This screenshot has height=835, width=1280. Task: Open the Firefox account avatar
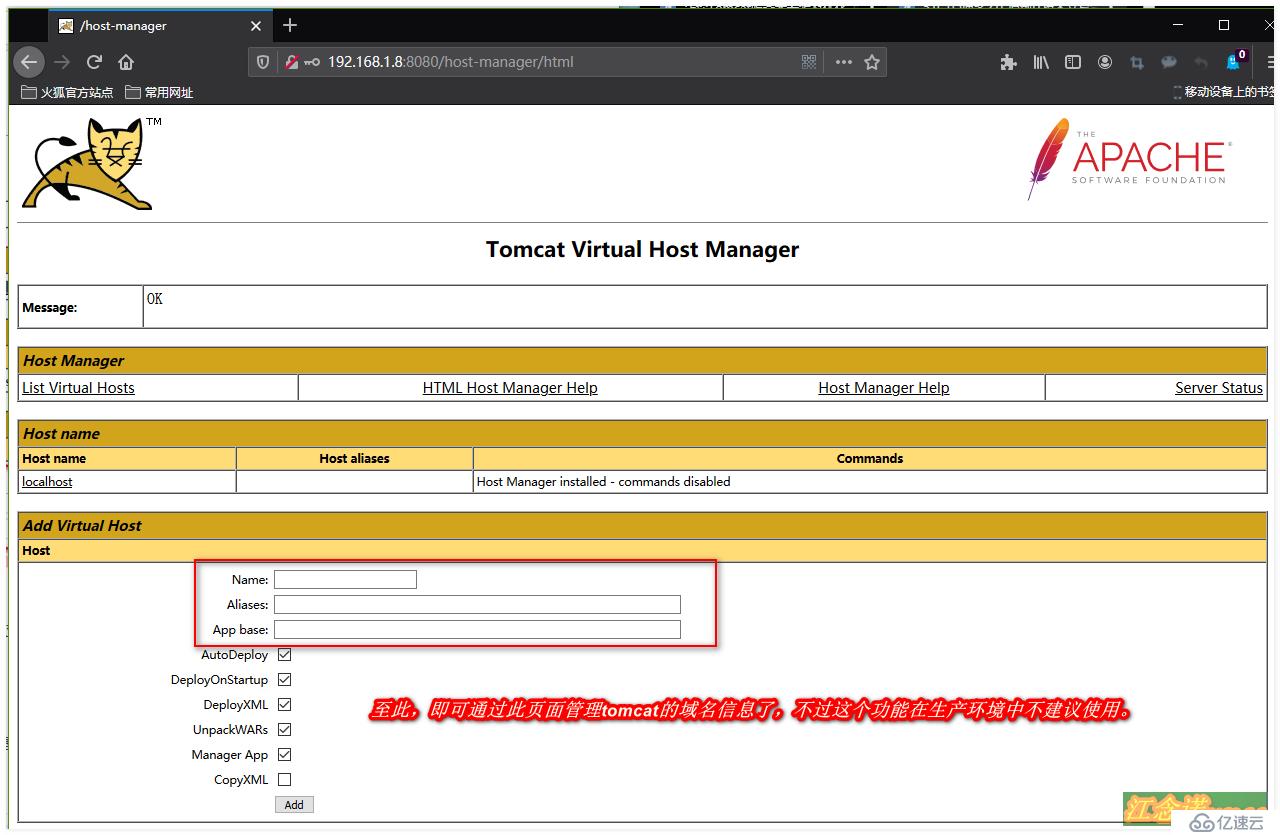pos(1105,62)
